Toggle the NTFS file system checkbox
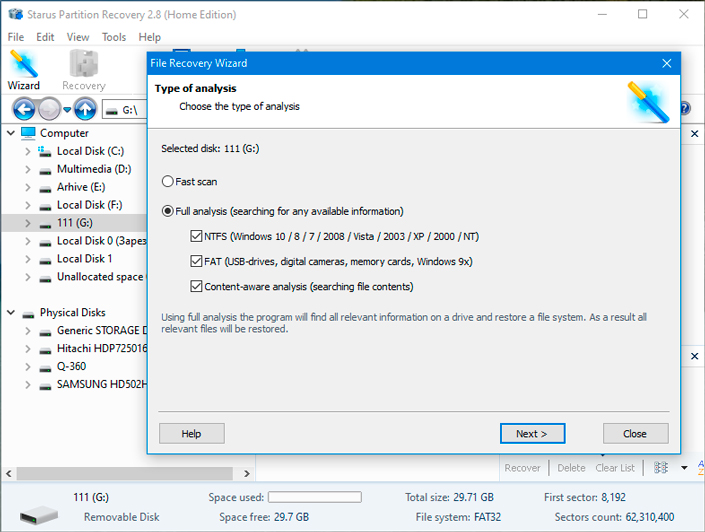The height and width of the screenshot is (532, 705). click(x=196, y=236)
